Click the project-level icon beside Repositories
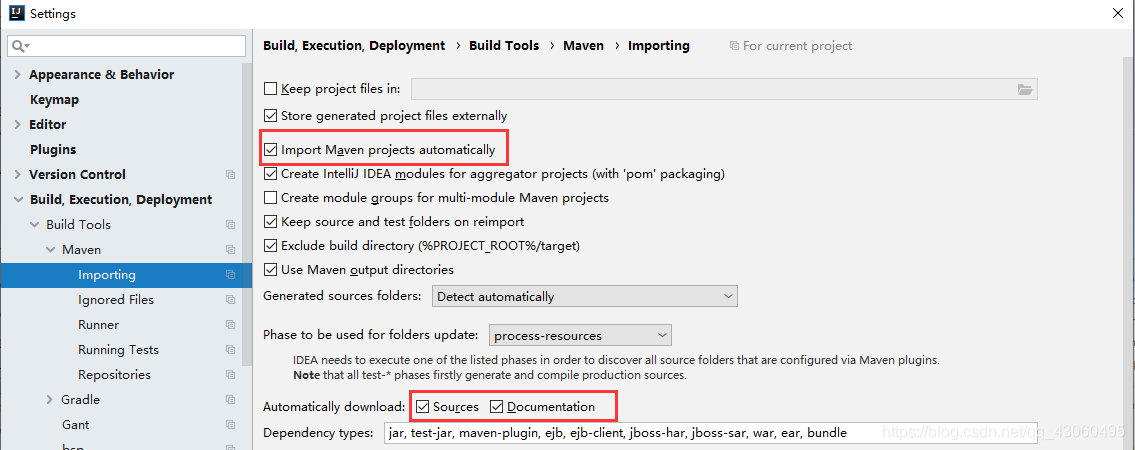1135x450 pixels. [x=230, y=375]
